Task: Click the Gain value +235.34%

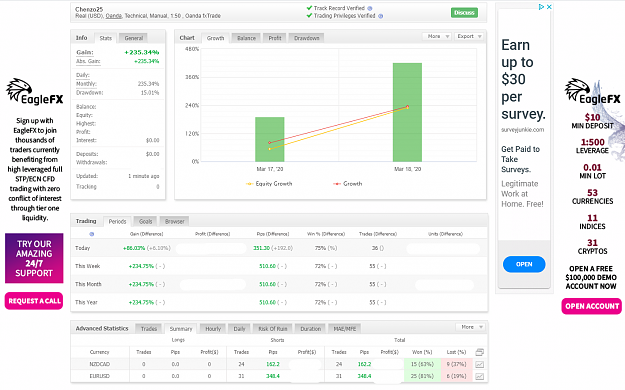Action: tap(142, 52)
